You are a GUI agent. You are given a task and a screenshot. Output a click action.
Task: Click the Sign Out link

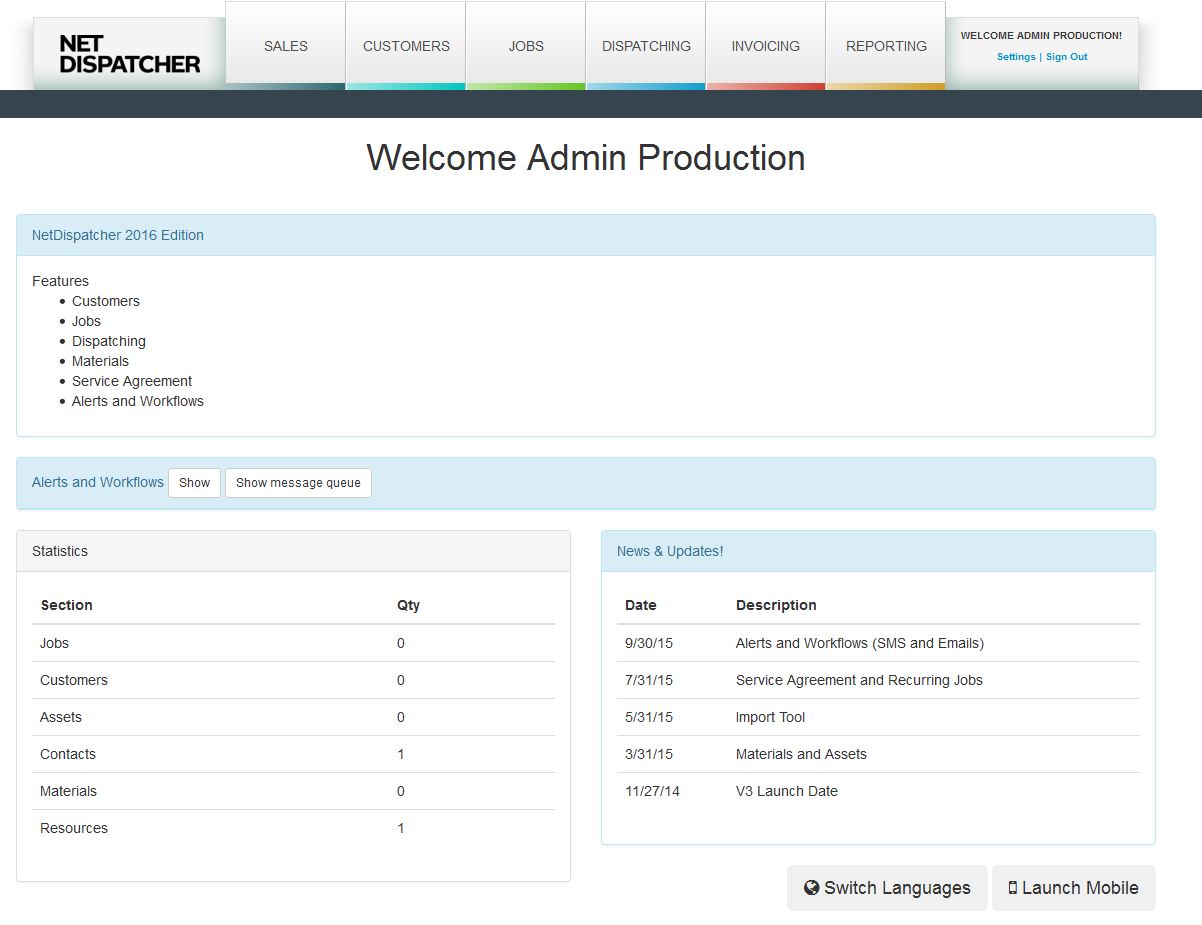(x=1067, y=57)
